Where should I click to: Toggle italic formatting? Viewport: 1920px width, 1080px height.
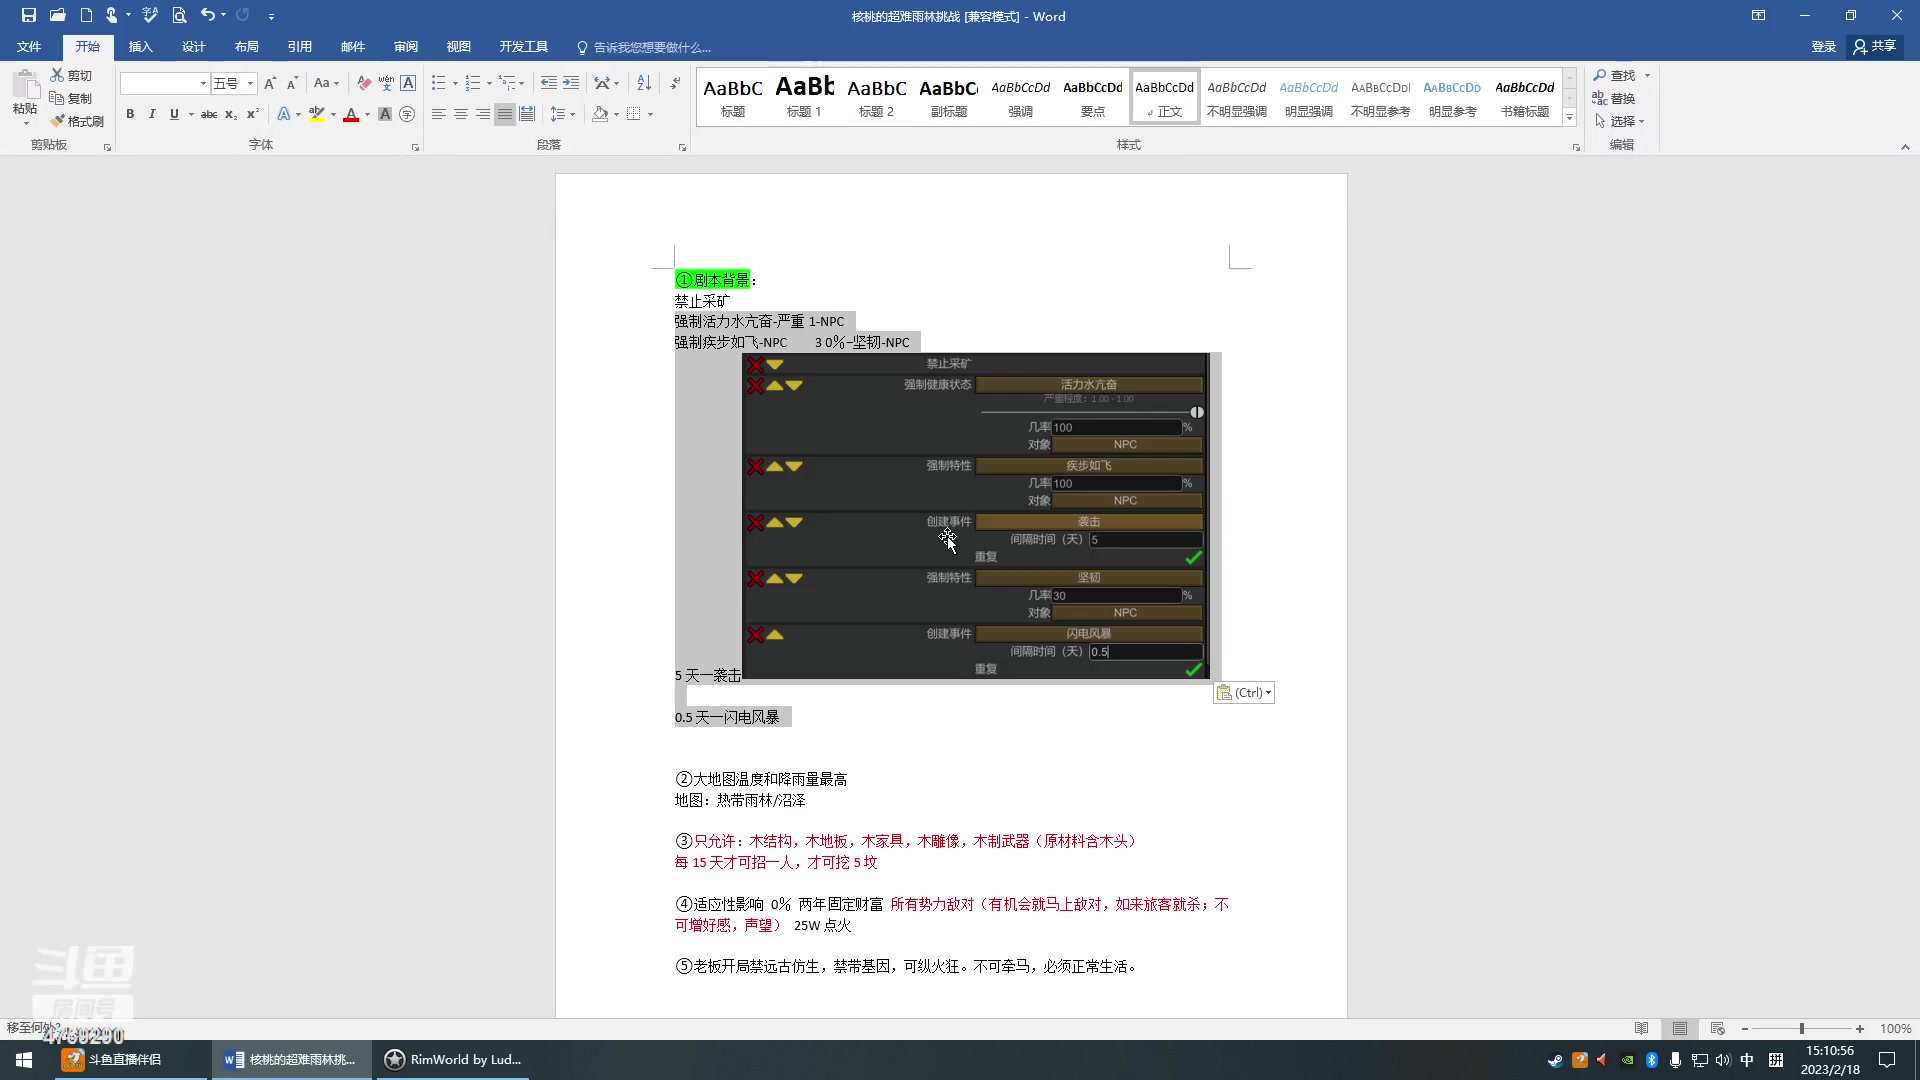(x=152, y=114)
